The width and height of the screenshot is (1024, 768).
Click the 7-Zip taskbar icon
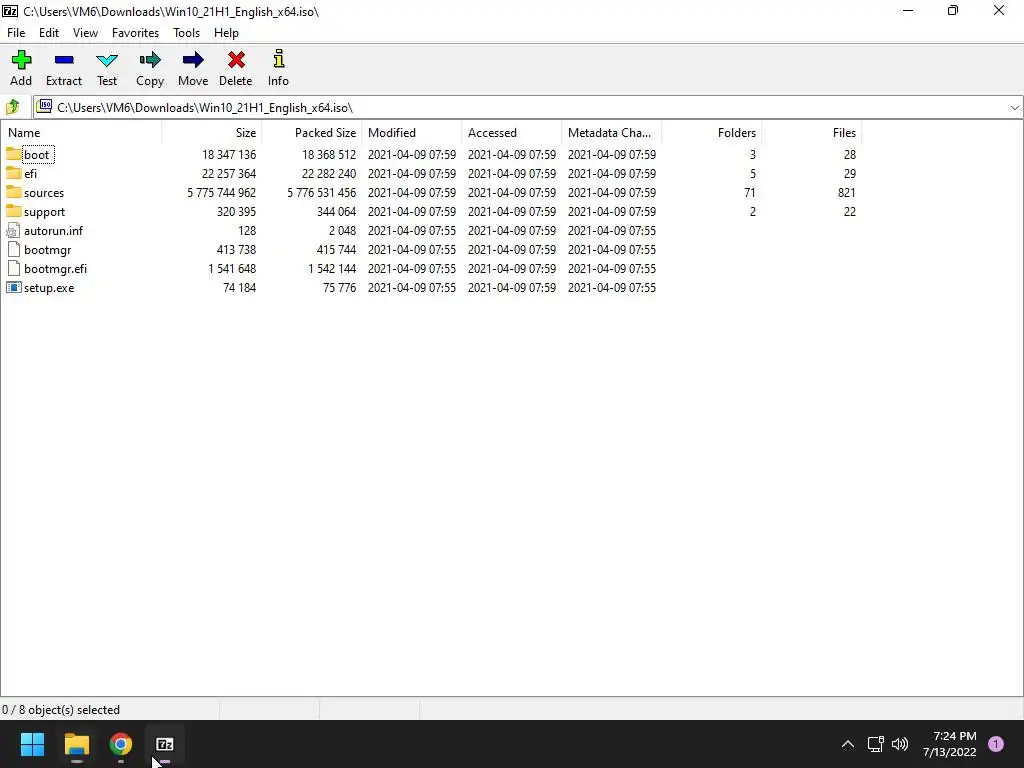coord(165,744)
